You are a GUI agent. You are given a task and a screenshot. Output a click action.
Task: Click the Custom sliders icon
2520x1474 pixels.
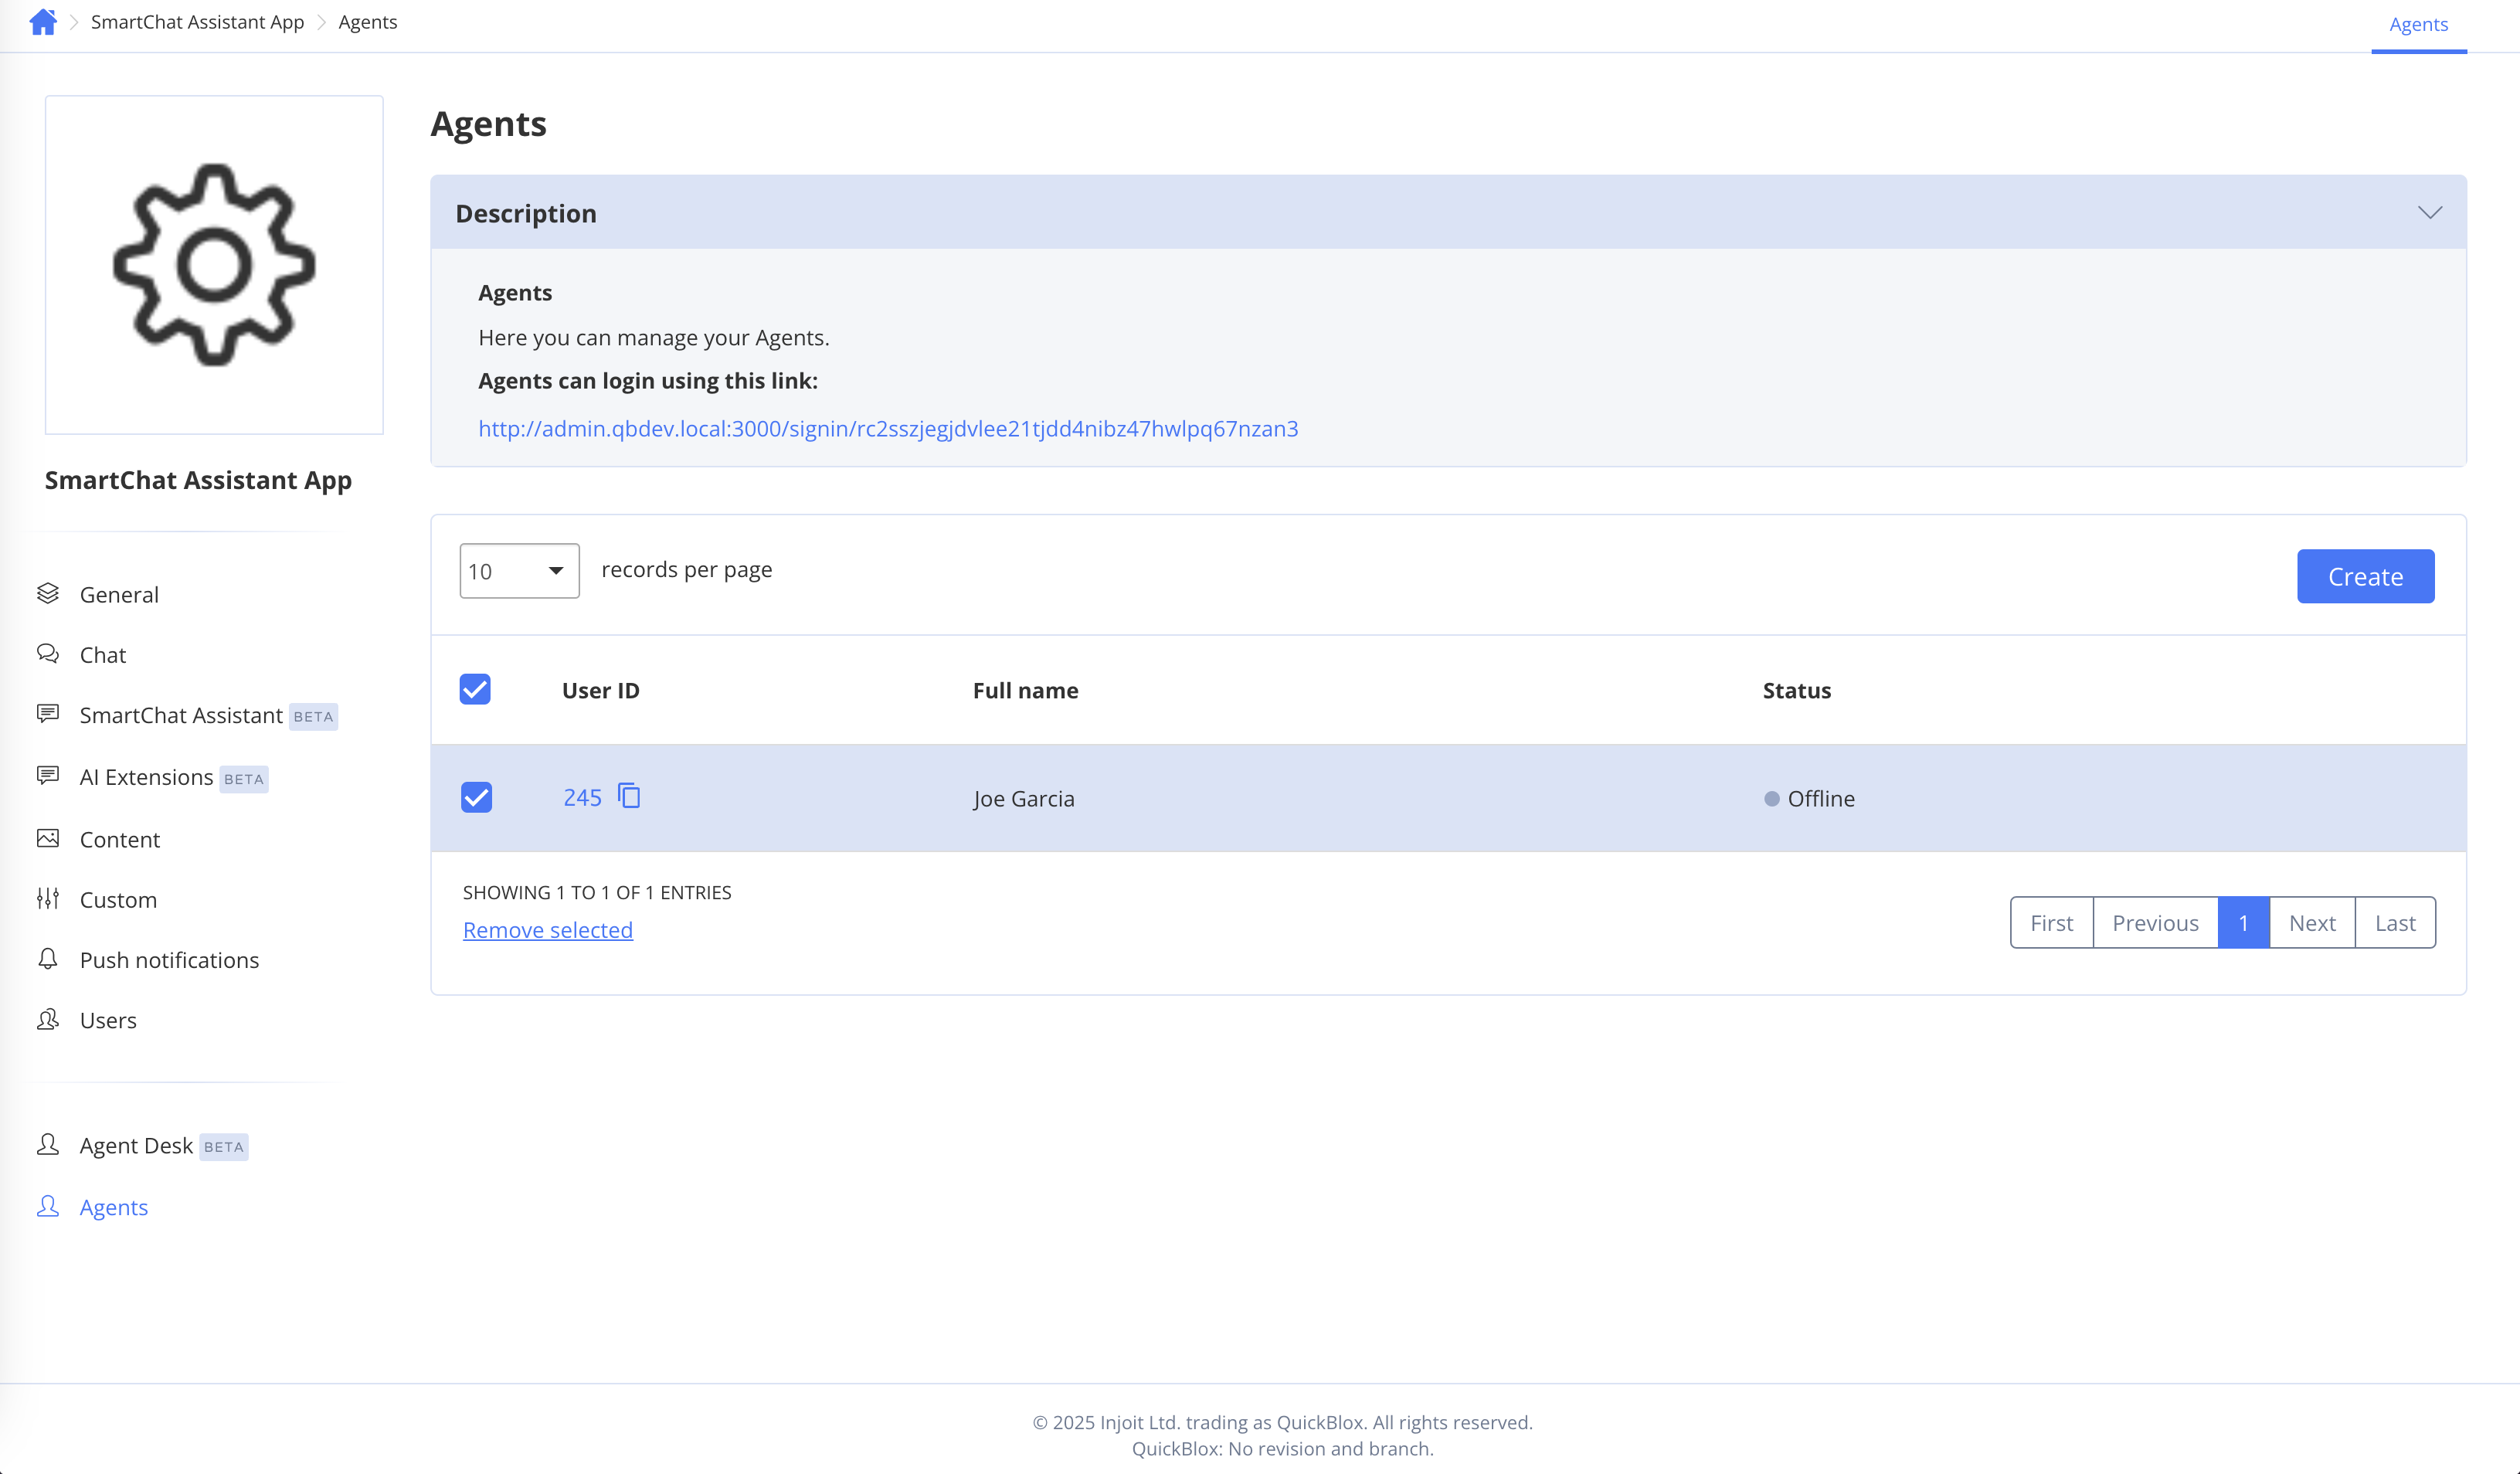tap(48, 899)
